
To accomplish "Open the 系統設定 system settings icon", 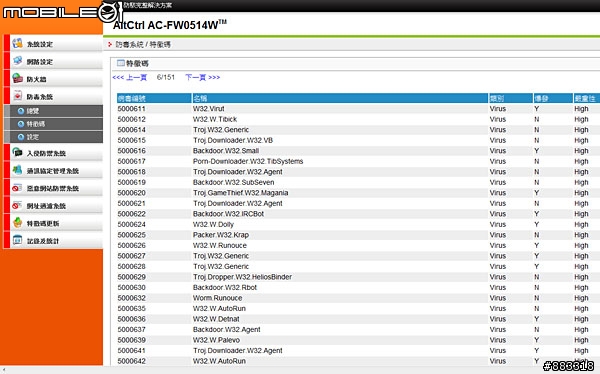I will 17,43.
